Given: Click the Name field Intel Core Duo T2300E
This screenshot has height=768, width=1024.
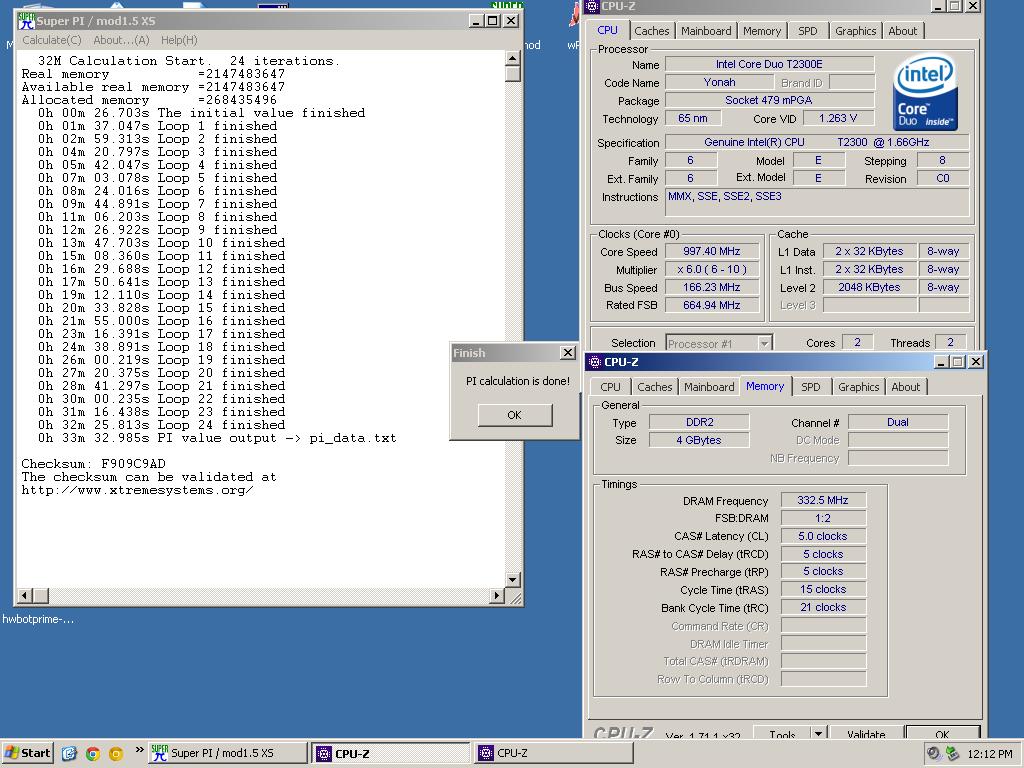Looking at the screenshot, I should click(x=769, y=64).
